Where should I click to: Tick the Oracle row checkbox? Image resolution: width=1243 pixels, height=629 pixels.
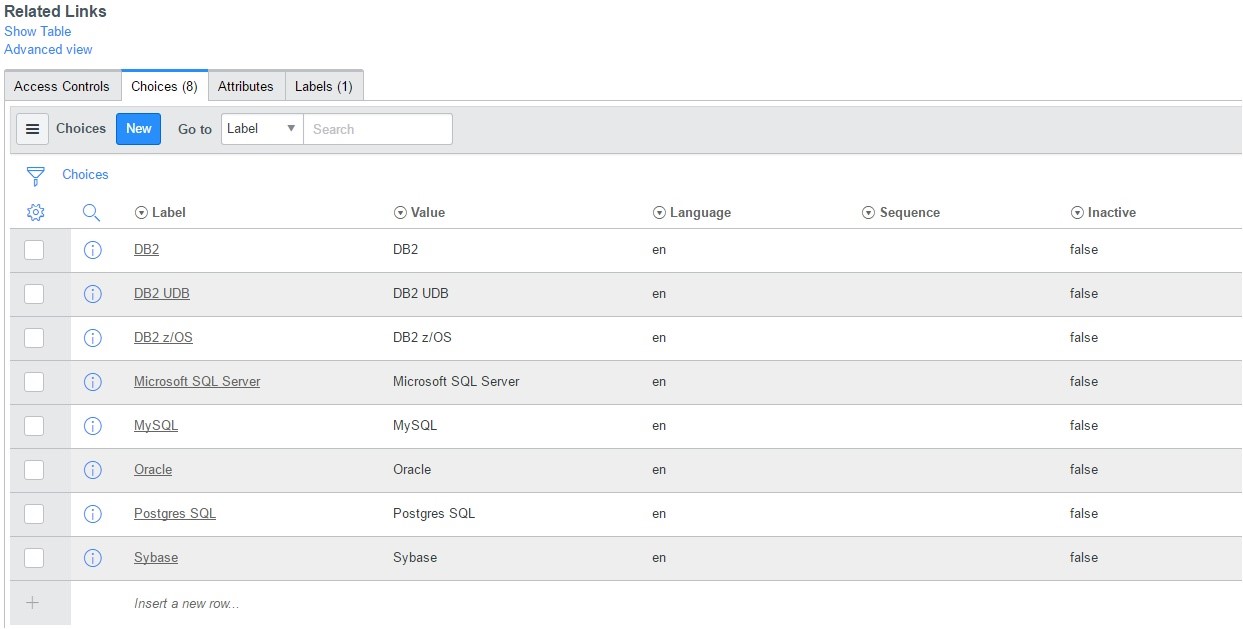tap(34, 470)
